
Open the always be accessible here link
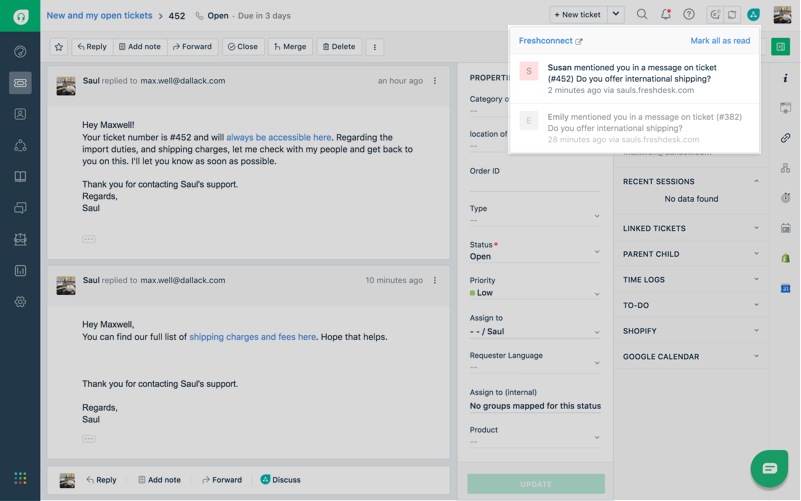[x=278, y=137]
